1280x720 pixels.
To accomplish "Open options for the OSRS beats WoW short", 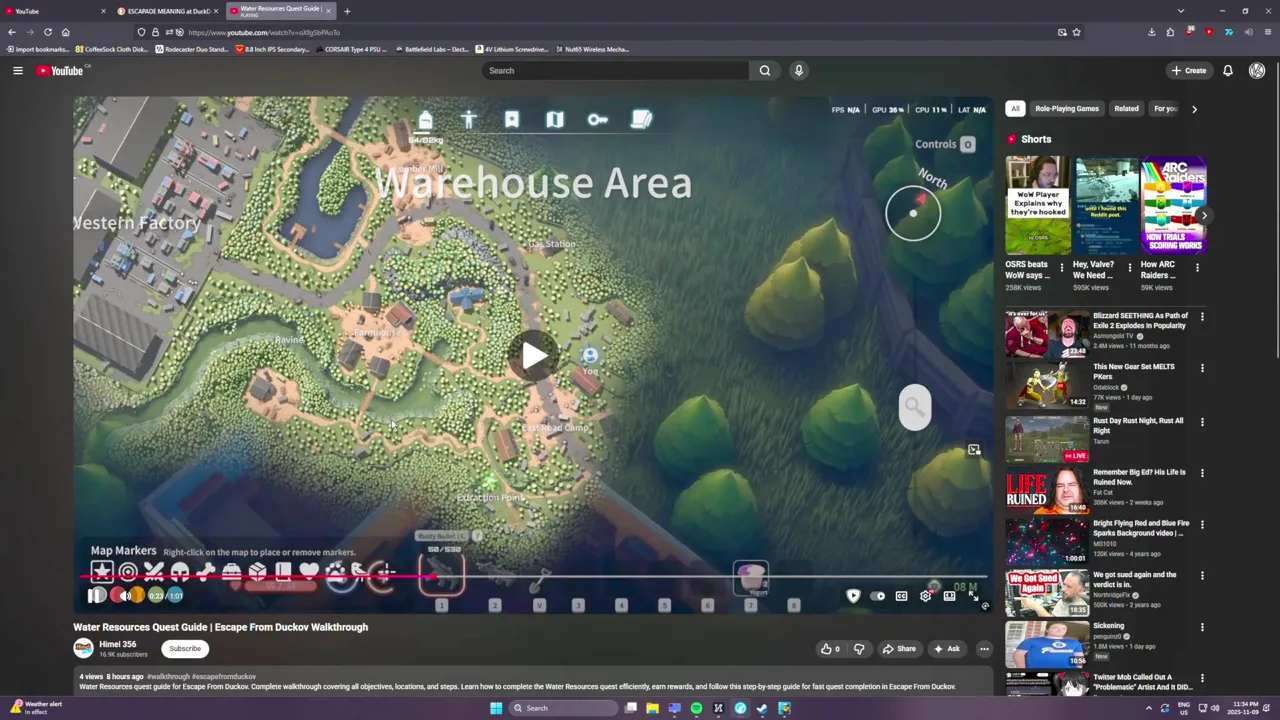I will coord(1062,268).
